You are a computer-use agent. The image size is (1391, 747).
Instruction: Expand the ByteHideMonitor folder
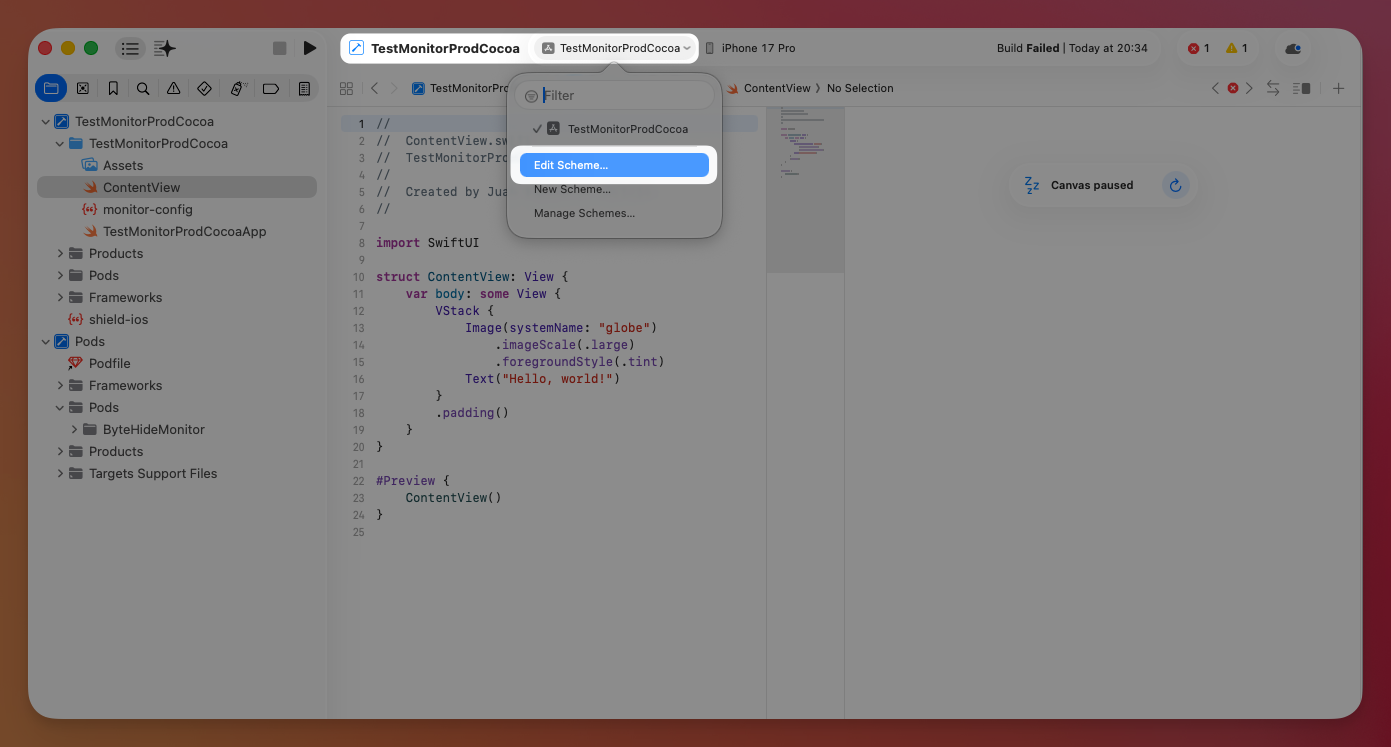pyautogui.click(x=73, y=429)
